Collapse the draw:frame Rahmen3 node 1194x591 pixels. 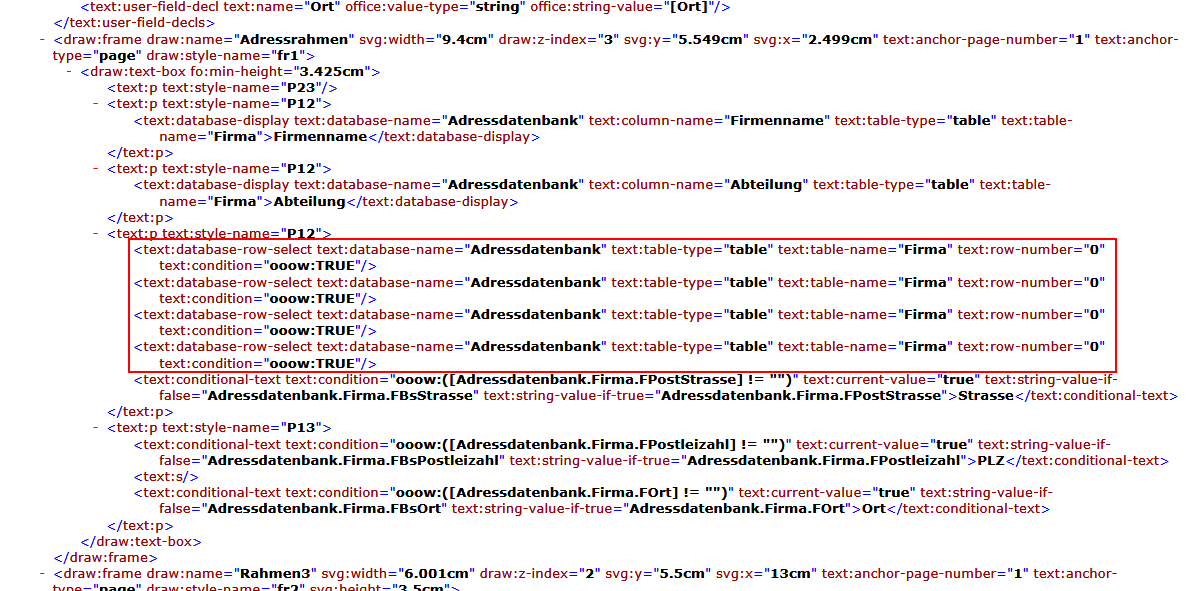[x=43, y=574]
